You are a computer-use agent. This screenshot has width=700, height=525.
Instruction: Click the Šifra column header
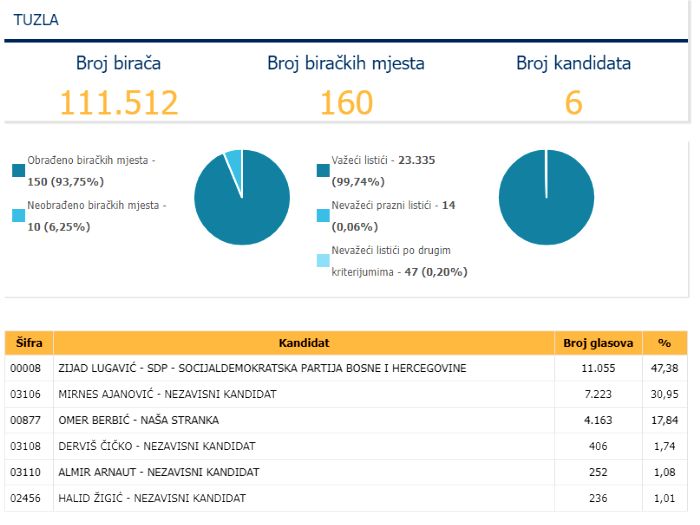tap(29, 343)
